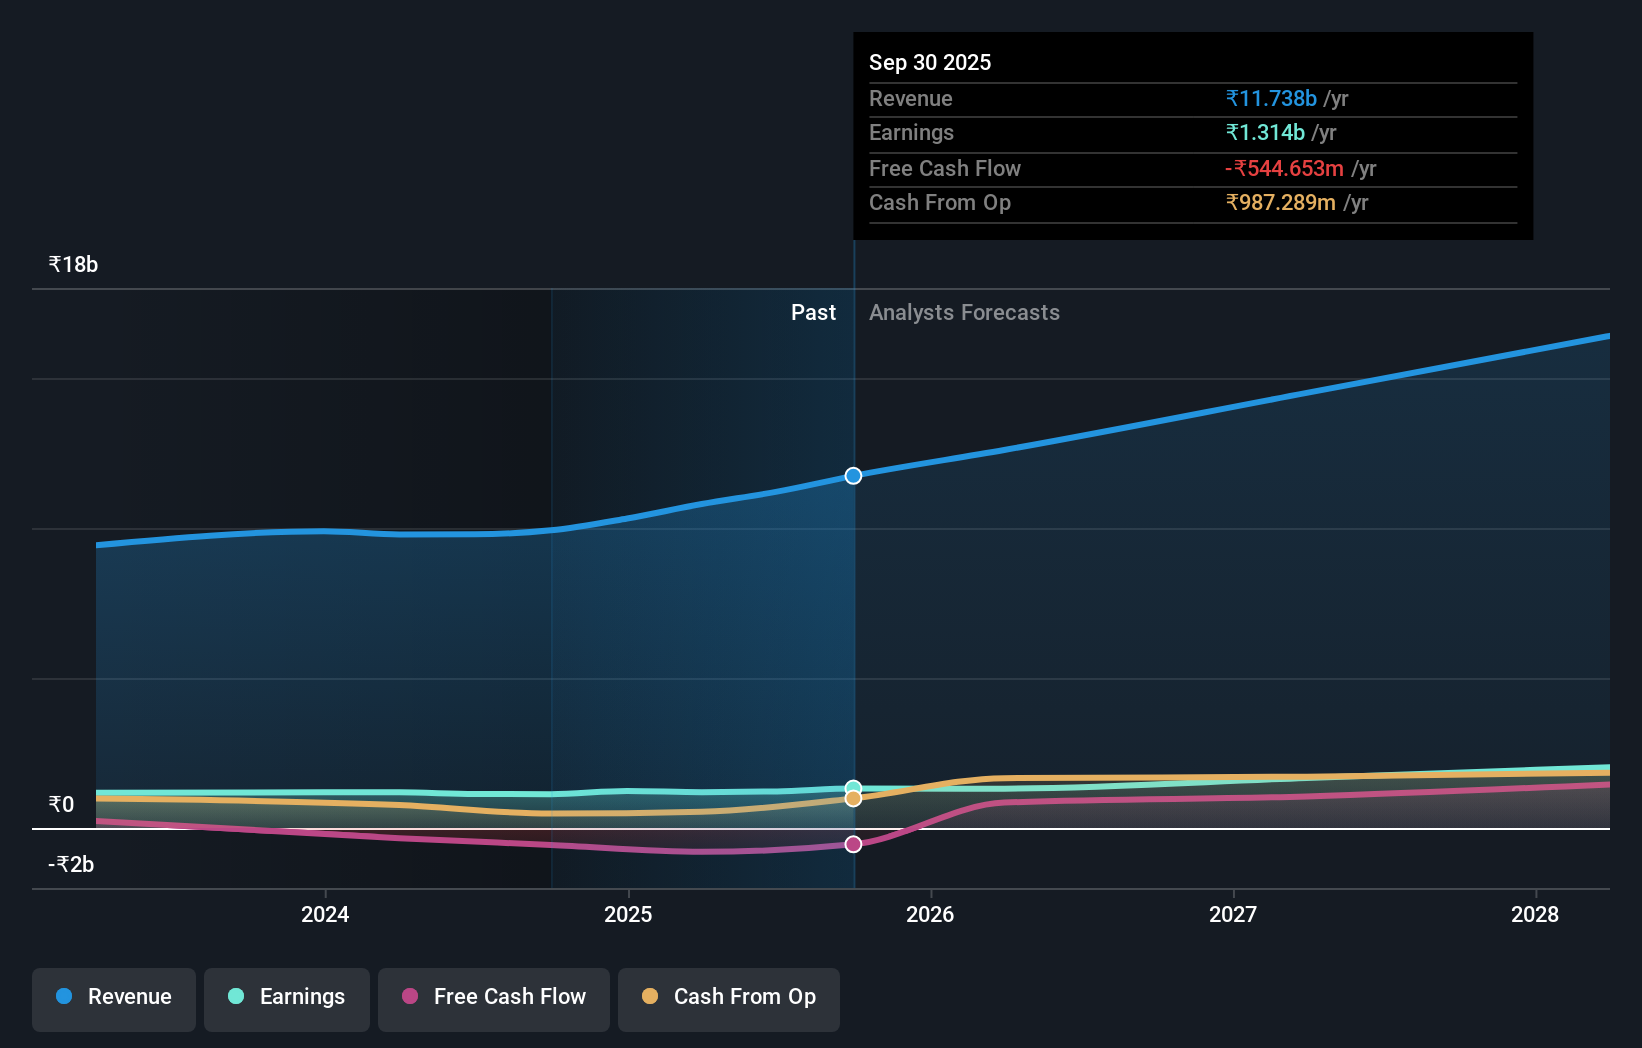Select the highlighted Revenue data point marker

click(x=853, y=476)
